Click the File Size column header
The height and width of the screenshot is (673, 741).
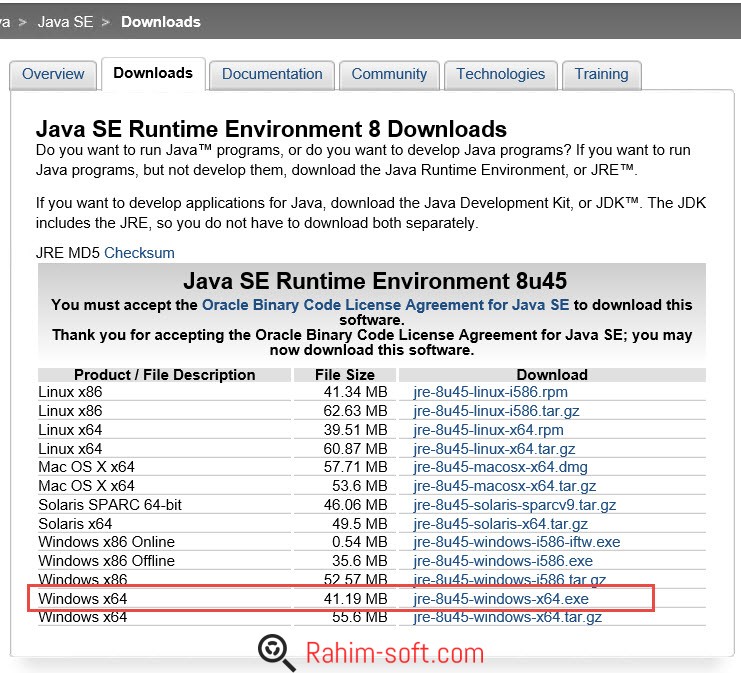(345, 375)
